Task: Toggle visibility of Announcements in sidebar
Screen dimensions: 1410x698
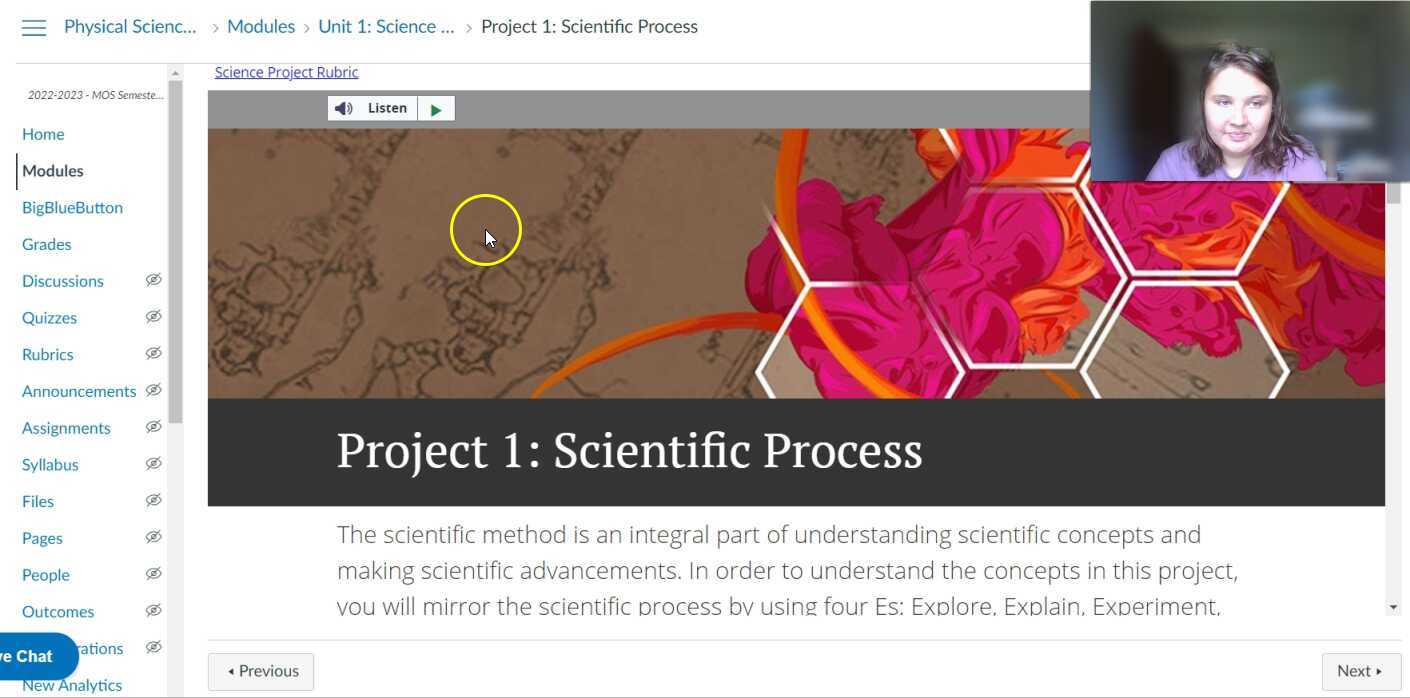Action: [x=153, y=390]
